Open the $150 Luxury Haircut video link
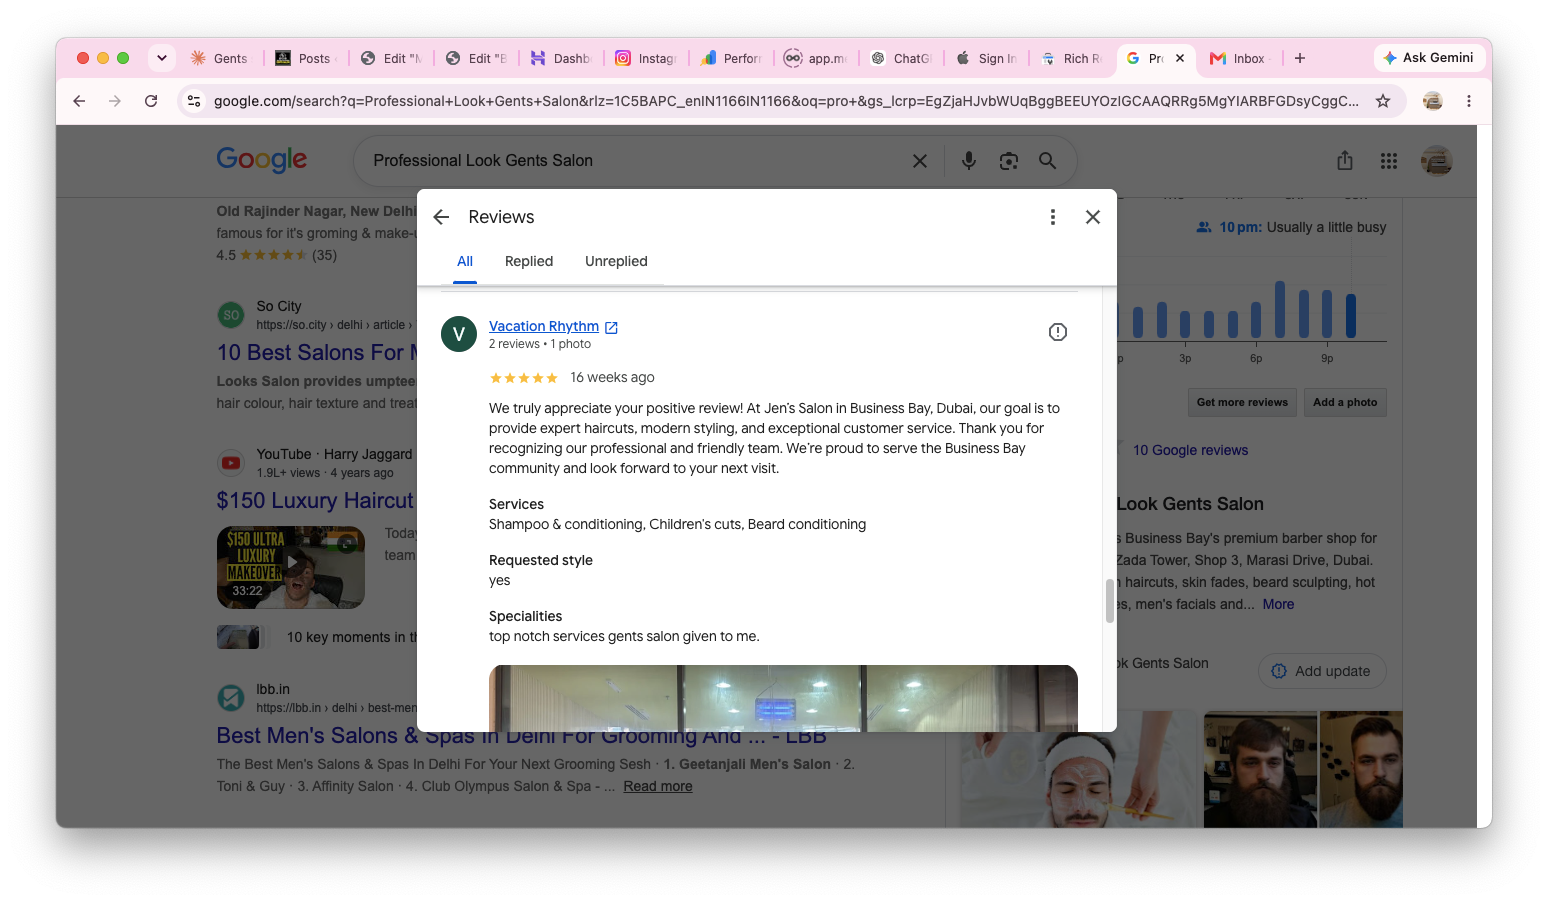 point(316,500)
